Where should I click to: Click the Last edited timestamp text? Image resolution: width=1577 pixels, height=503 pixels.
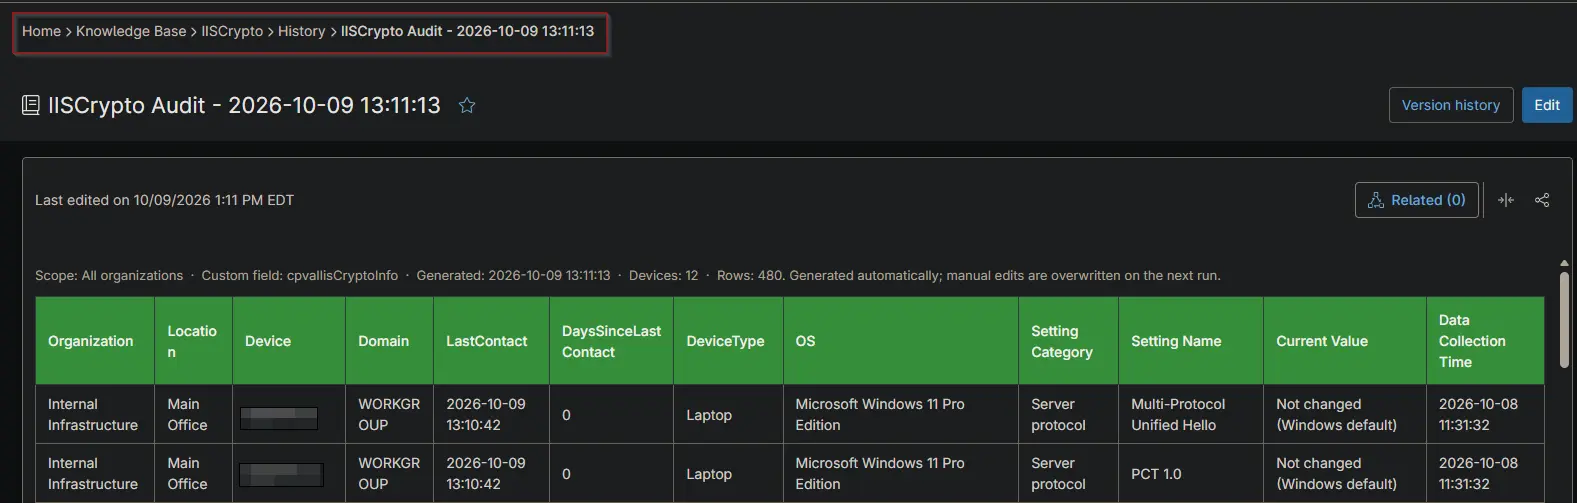click(164, 200)
